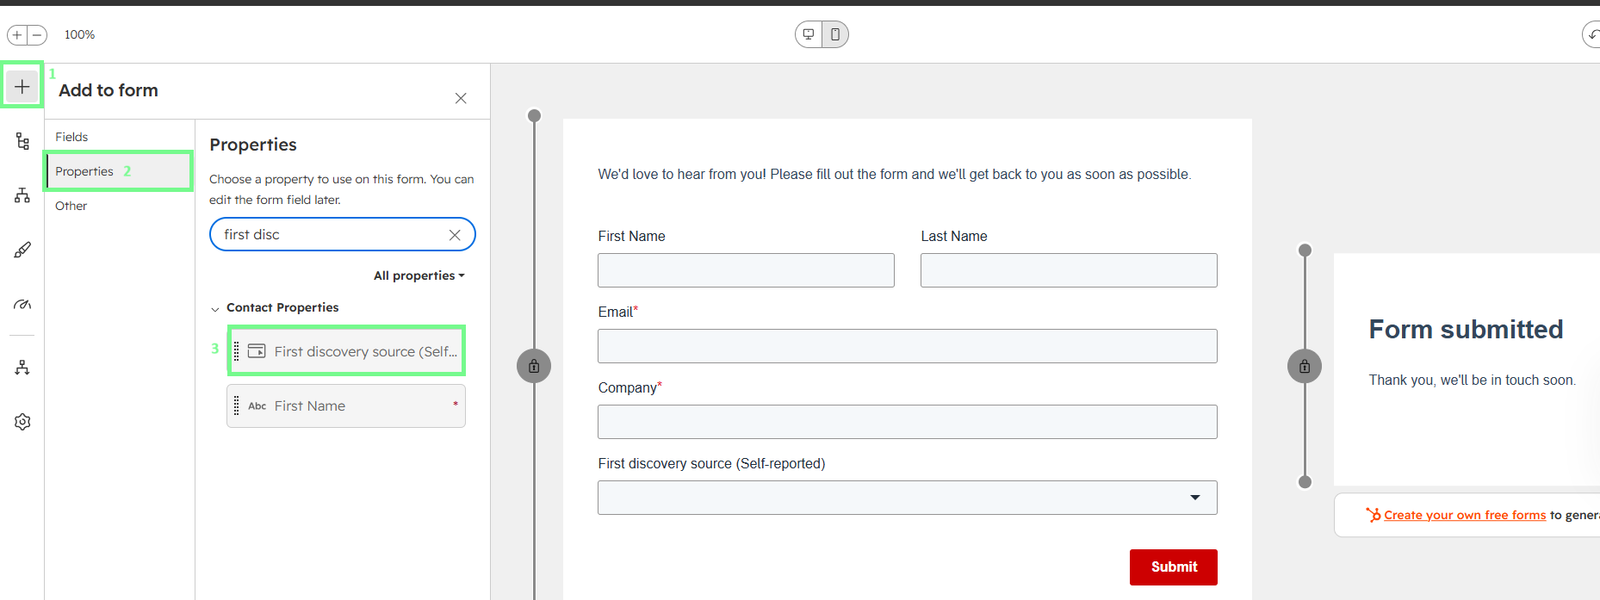Viewport: 1600px width, 600px height.
Task: Click the property search box
Action: (342, 234)
